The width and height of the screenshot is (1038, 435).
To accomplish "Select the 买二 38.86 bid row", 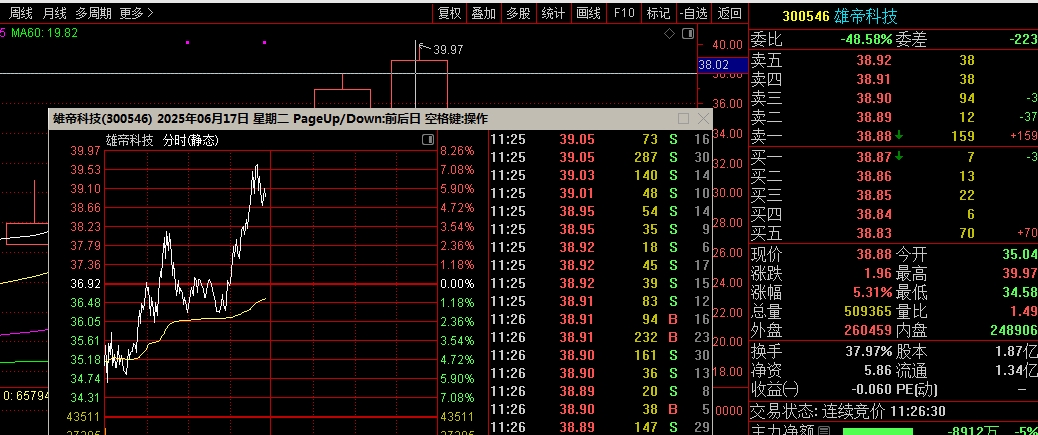I will click(893, 176).
